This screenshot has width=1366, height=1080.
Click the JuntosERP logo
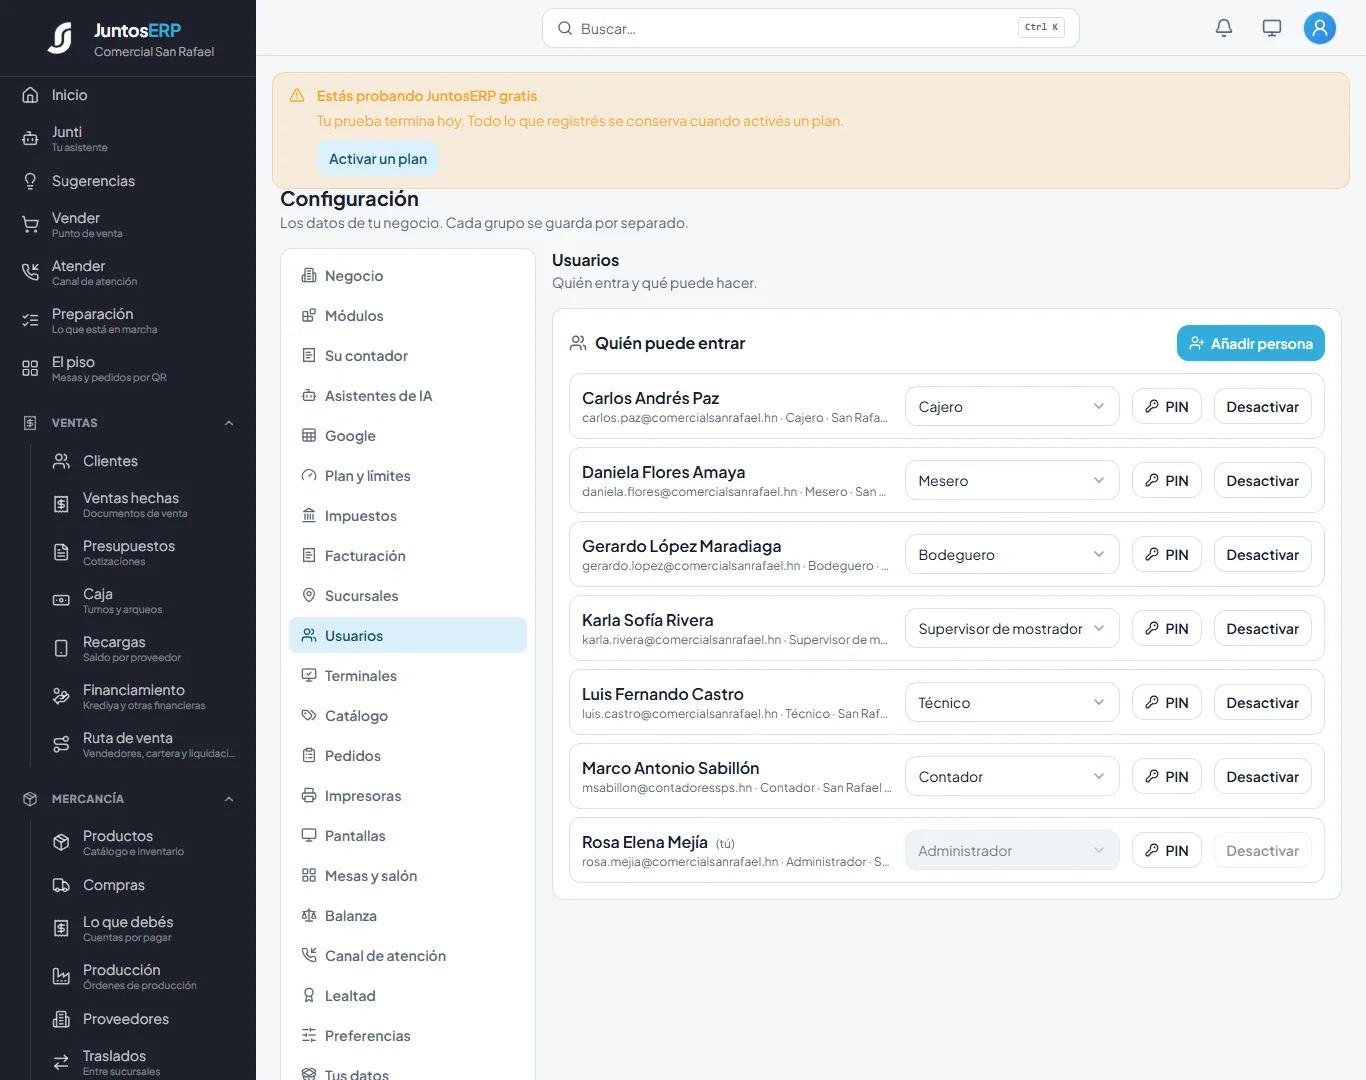click(x=60, y=38)
